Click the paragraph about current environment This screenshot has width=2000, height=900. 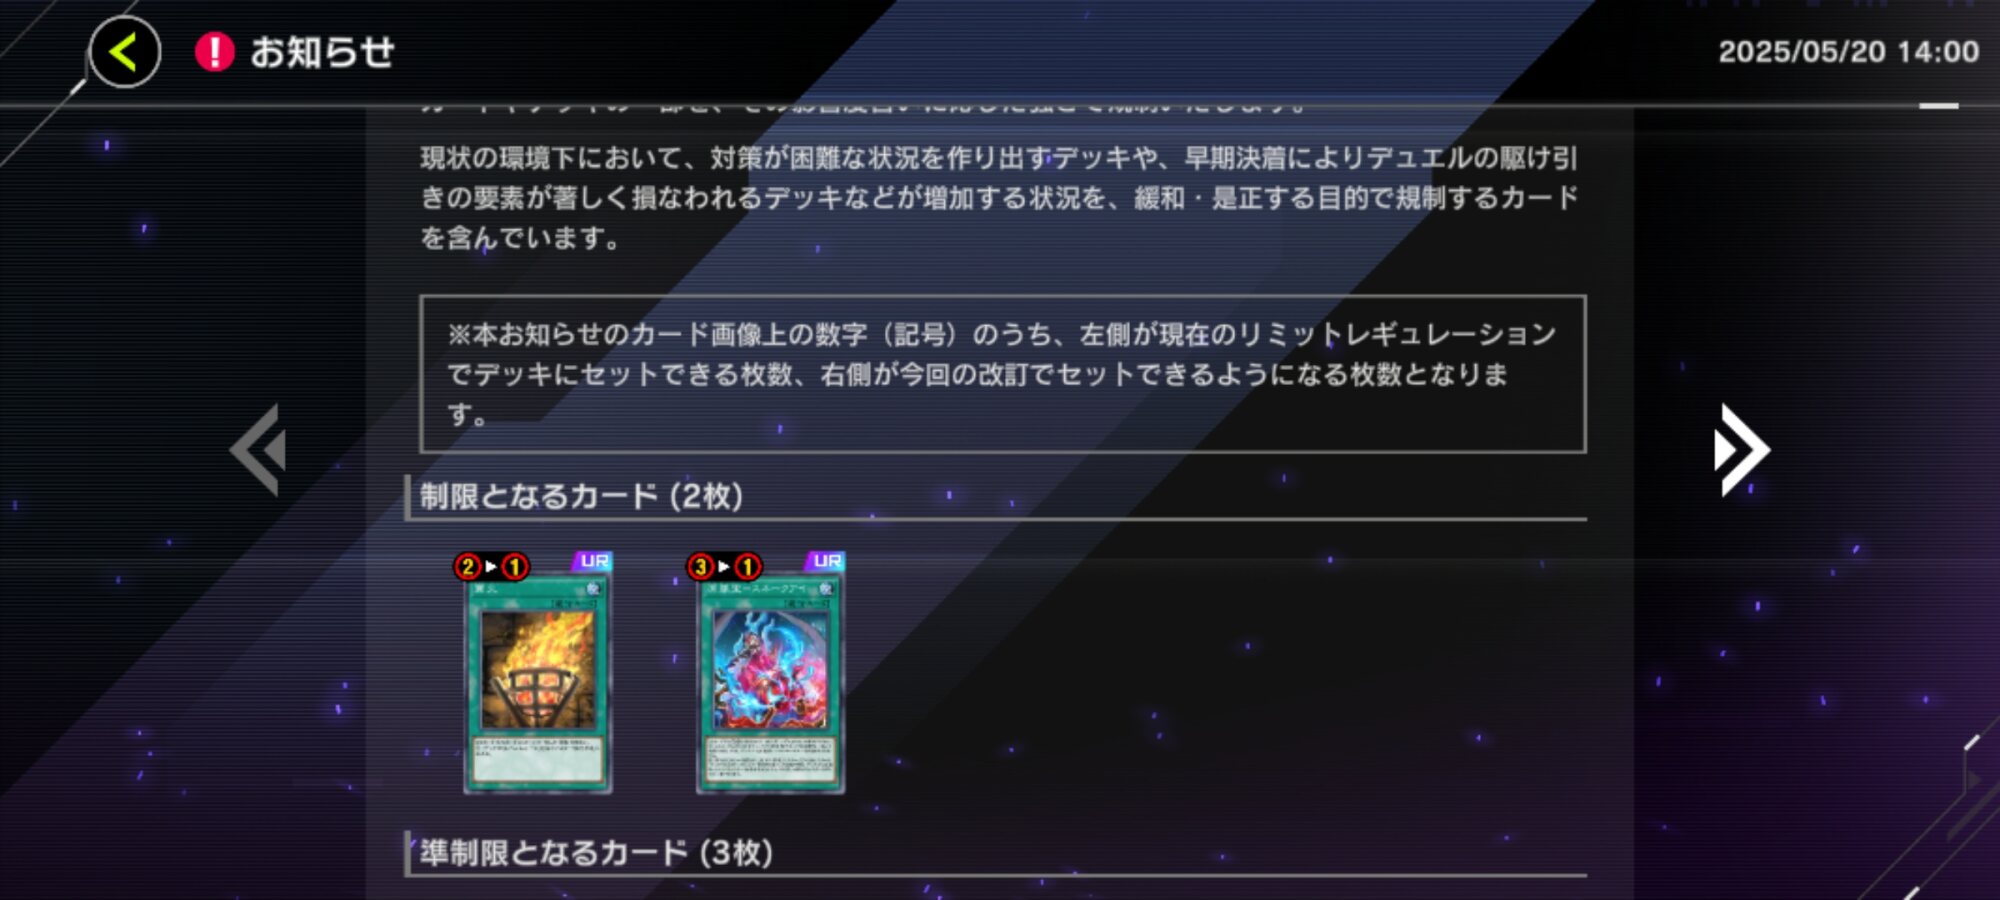point(998,198)
